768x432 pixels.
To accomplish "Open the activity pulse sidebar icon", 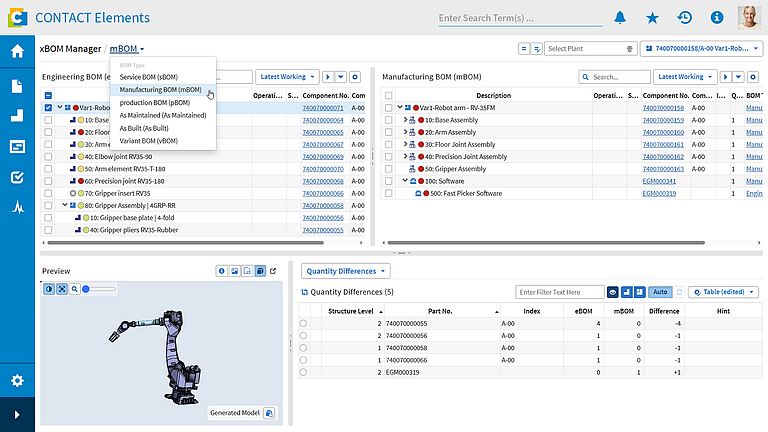I will (18, 208).
